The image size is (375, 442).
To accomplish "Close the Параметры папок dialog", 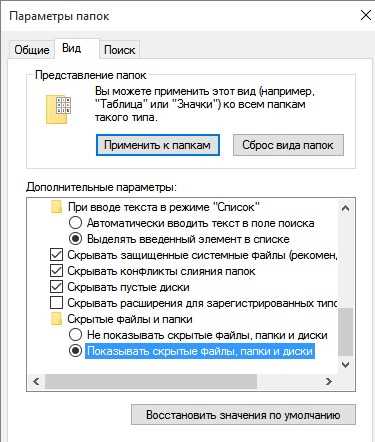I will coord(365,15).
